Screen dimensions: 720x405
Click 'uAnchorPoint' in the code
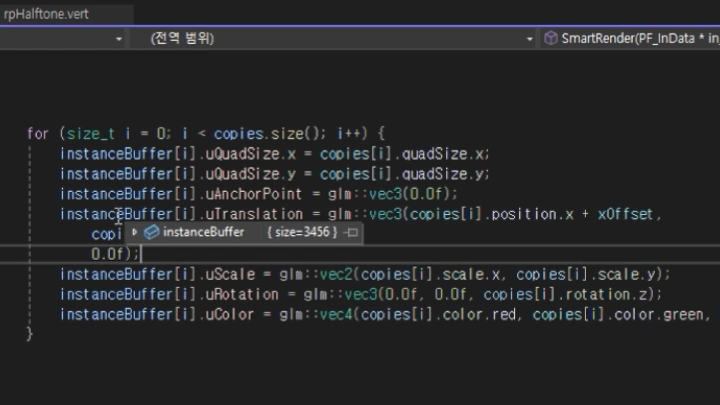(x=253, y=194)
